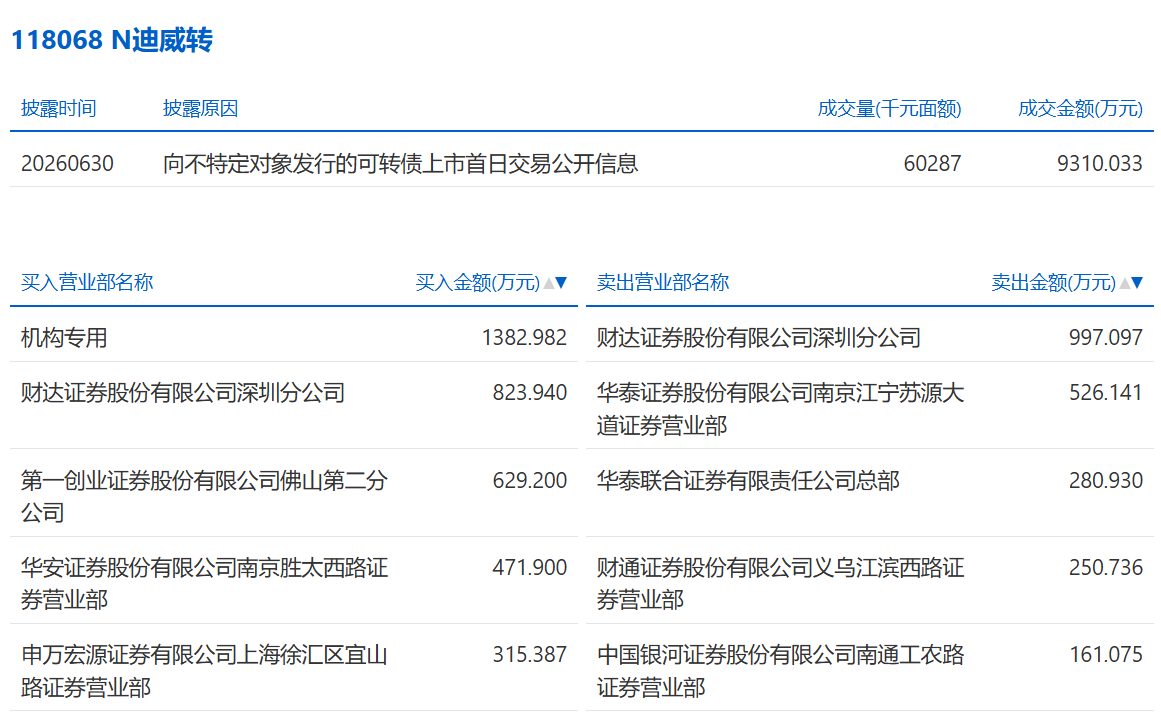Click the 披露时间 header
Image resolution: width=1161 pixels, height=717 pixels.
pos(58,109)
